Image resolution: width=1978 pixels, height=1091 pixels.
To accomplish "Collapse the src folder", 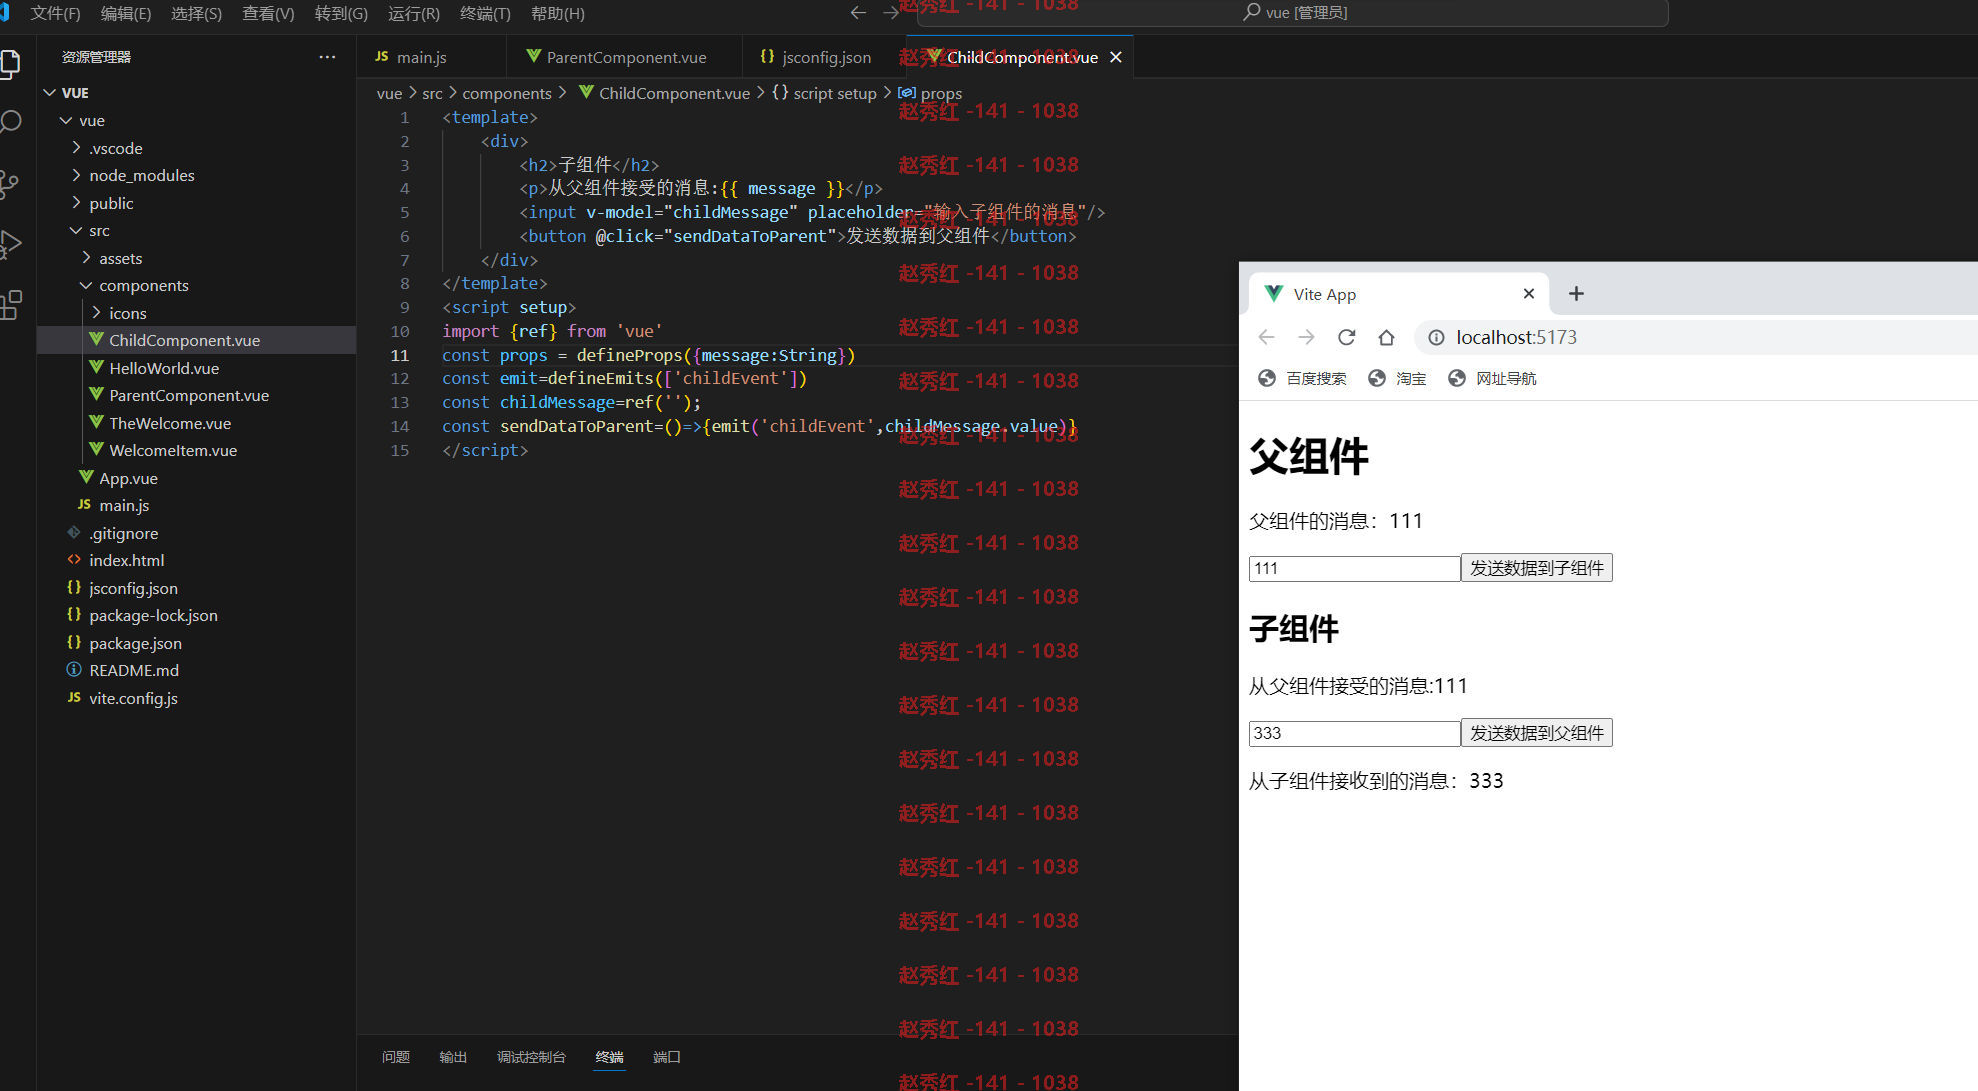I will 76,230.
